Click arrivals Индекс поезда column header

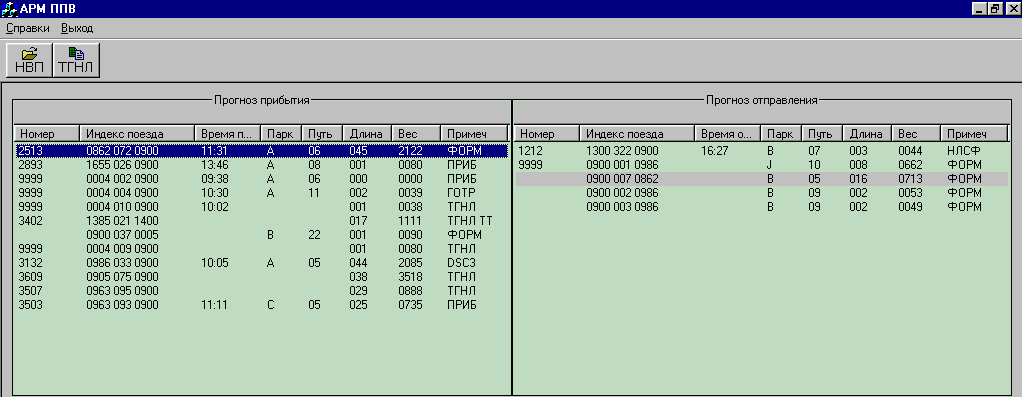pos(137,134)
